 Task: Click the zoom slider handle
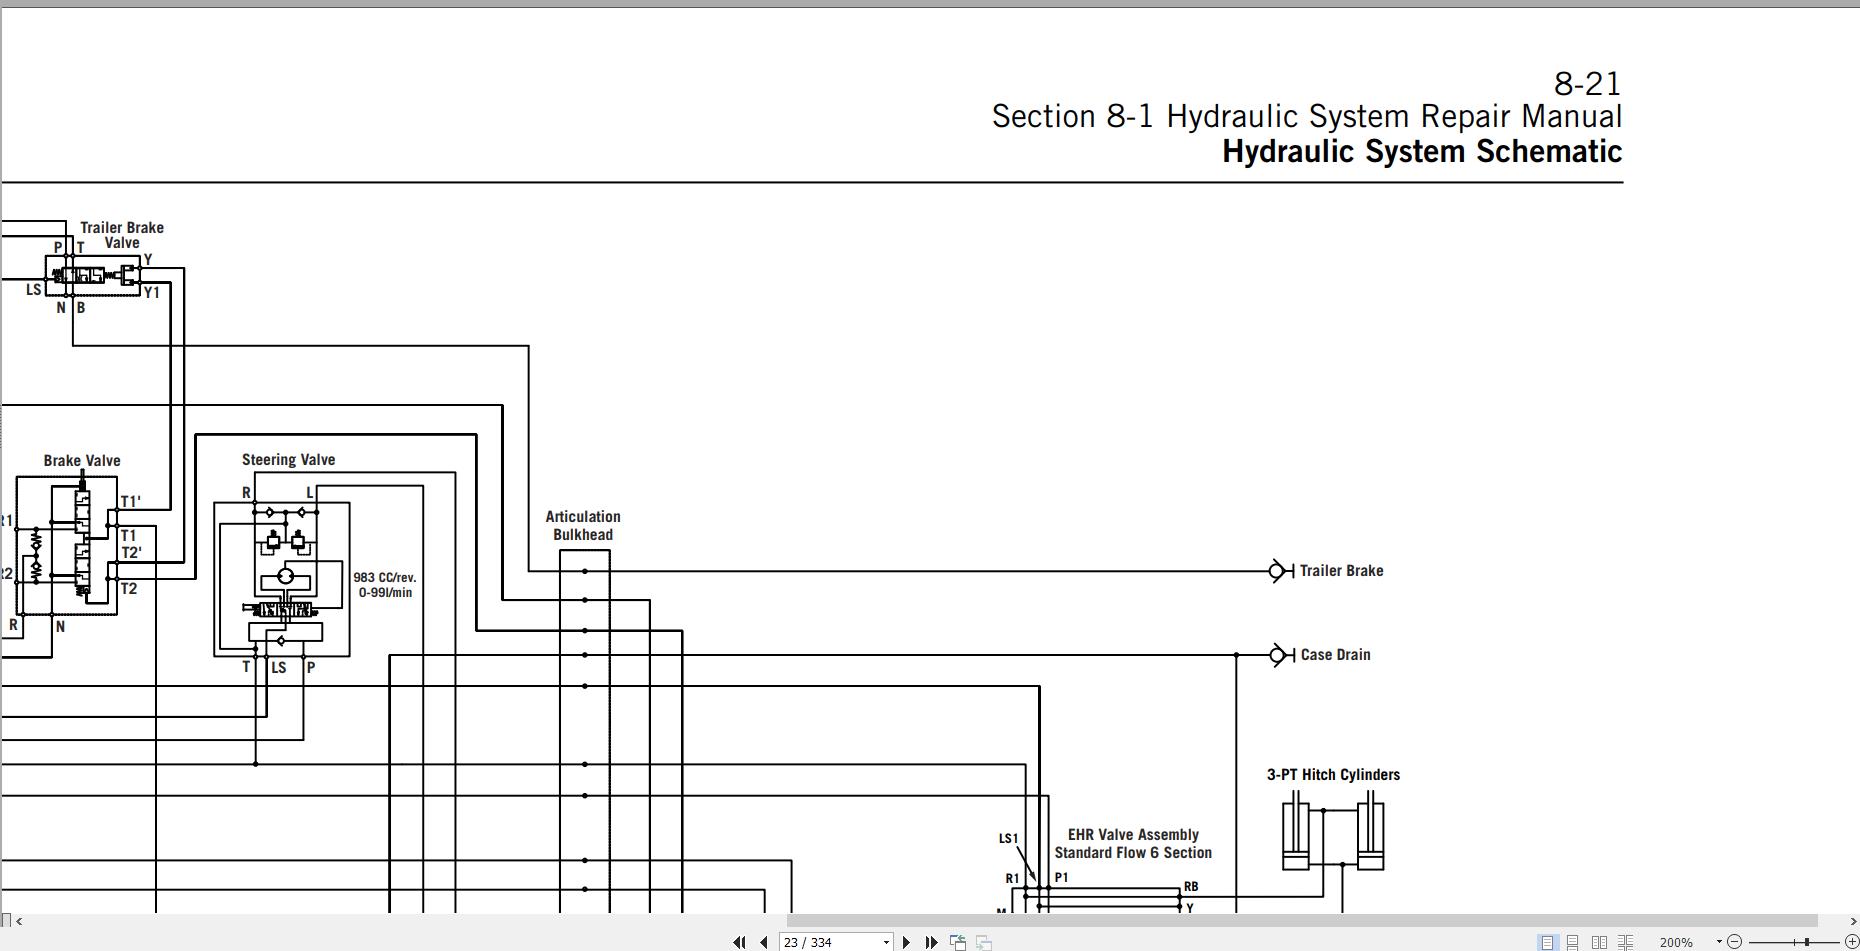1807,942
